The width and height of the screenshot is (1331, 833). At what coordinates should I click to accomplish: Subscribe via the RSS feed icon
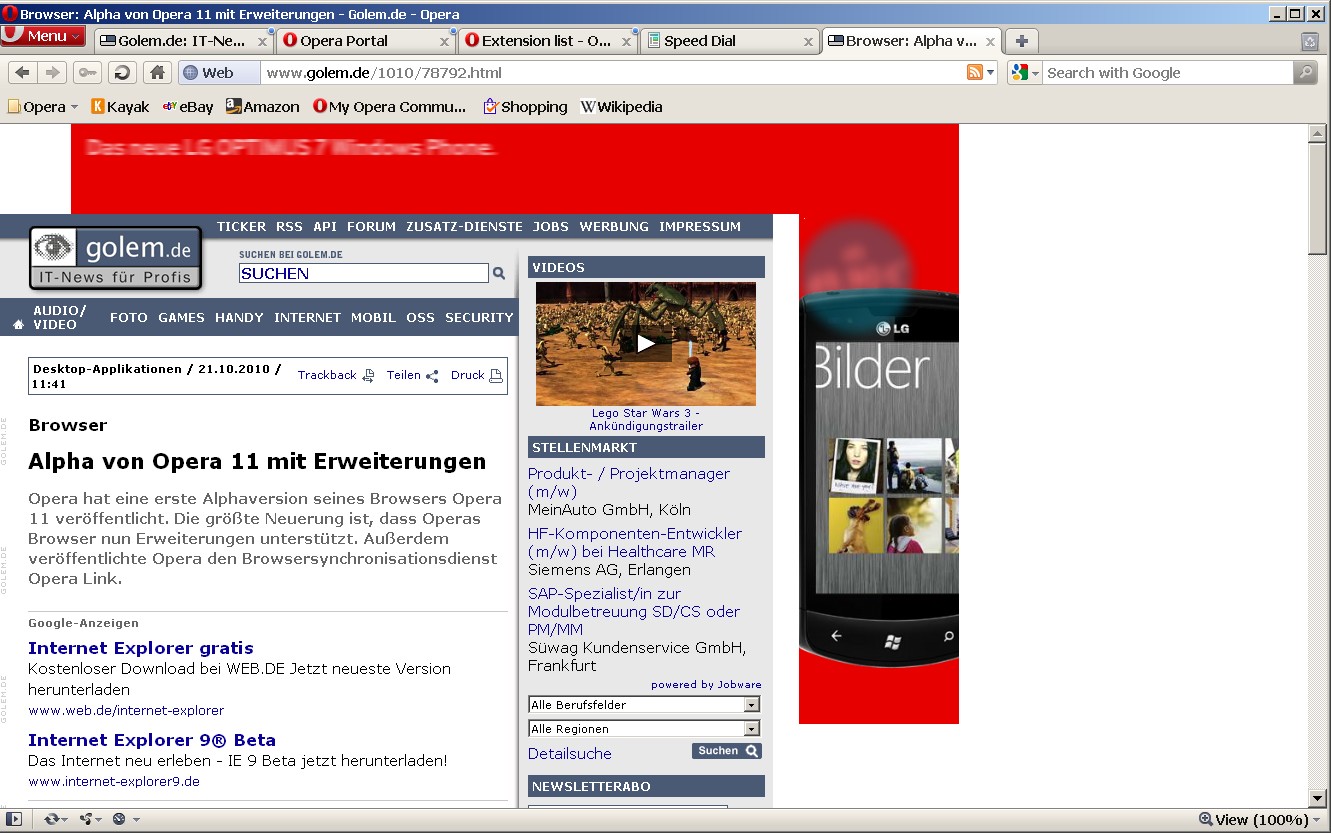[977, 72]
